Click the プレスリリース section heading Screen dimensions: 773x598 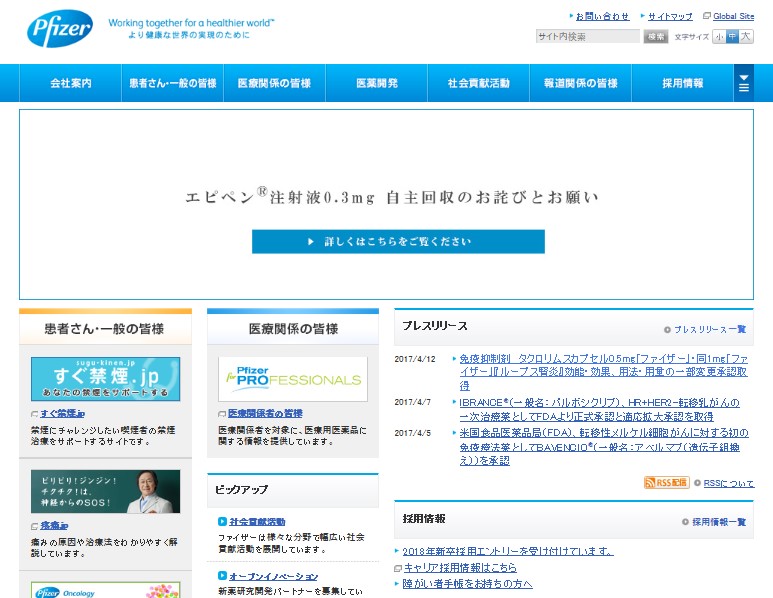pos(435,326)
